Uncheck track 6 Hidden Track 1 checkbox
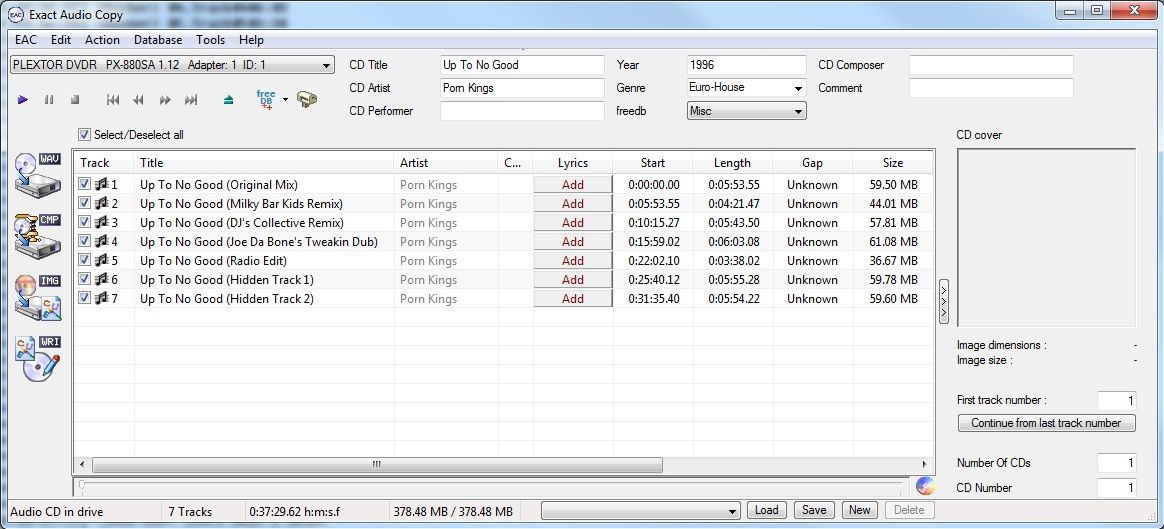Image resolution: width=1164 pixels, height=529 pixels. click(85, 279)
